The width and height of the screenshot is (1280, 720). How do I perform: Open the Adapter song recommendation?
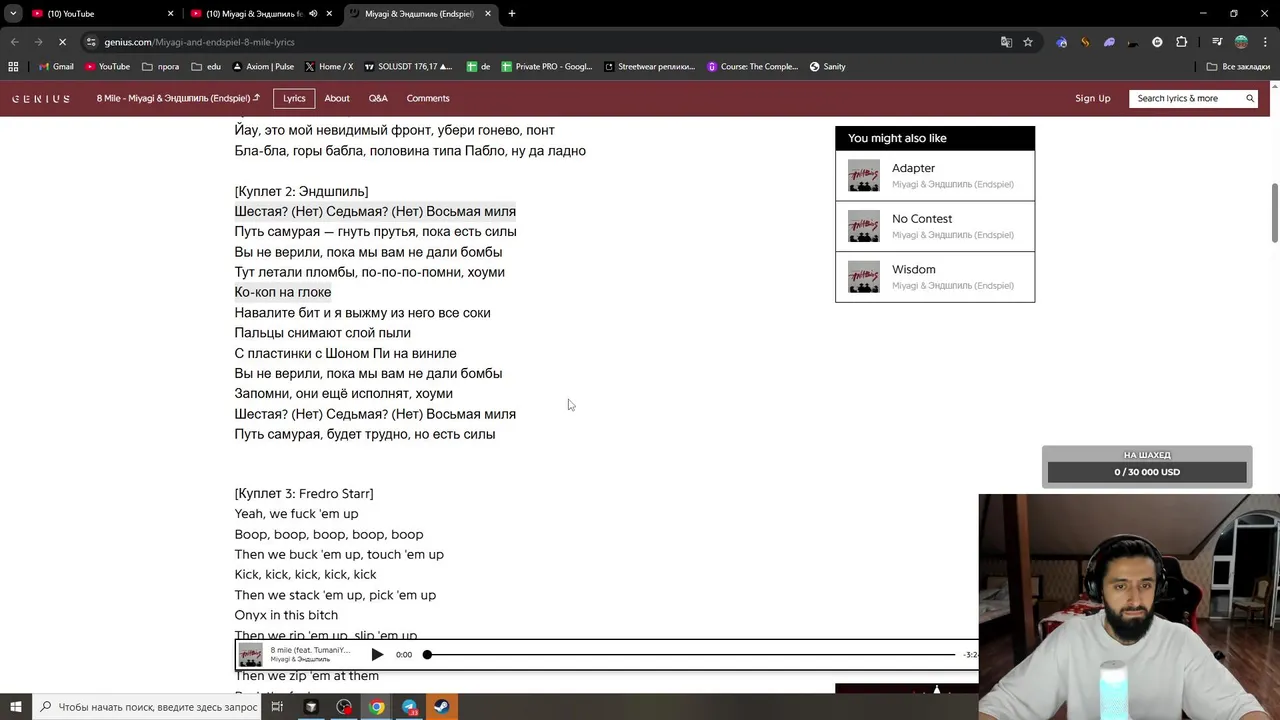coord(935,176)
